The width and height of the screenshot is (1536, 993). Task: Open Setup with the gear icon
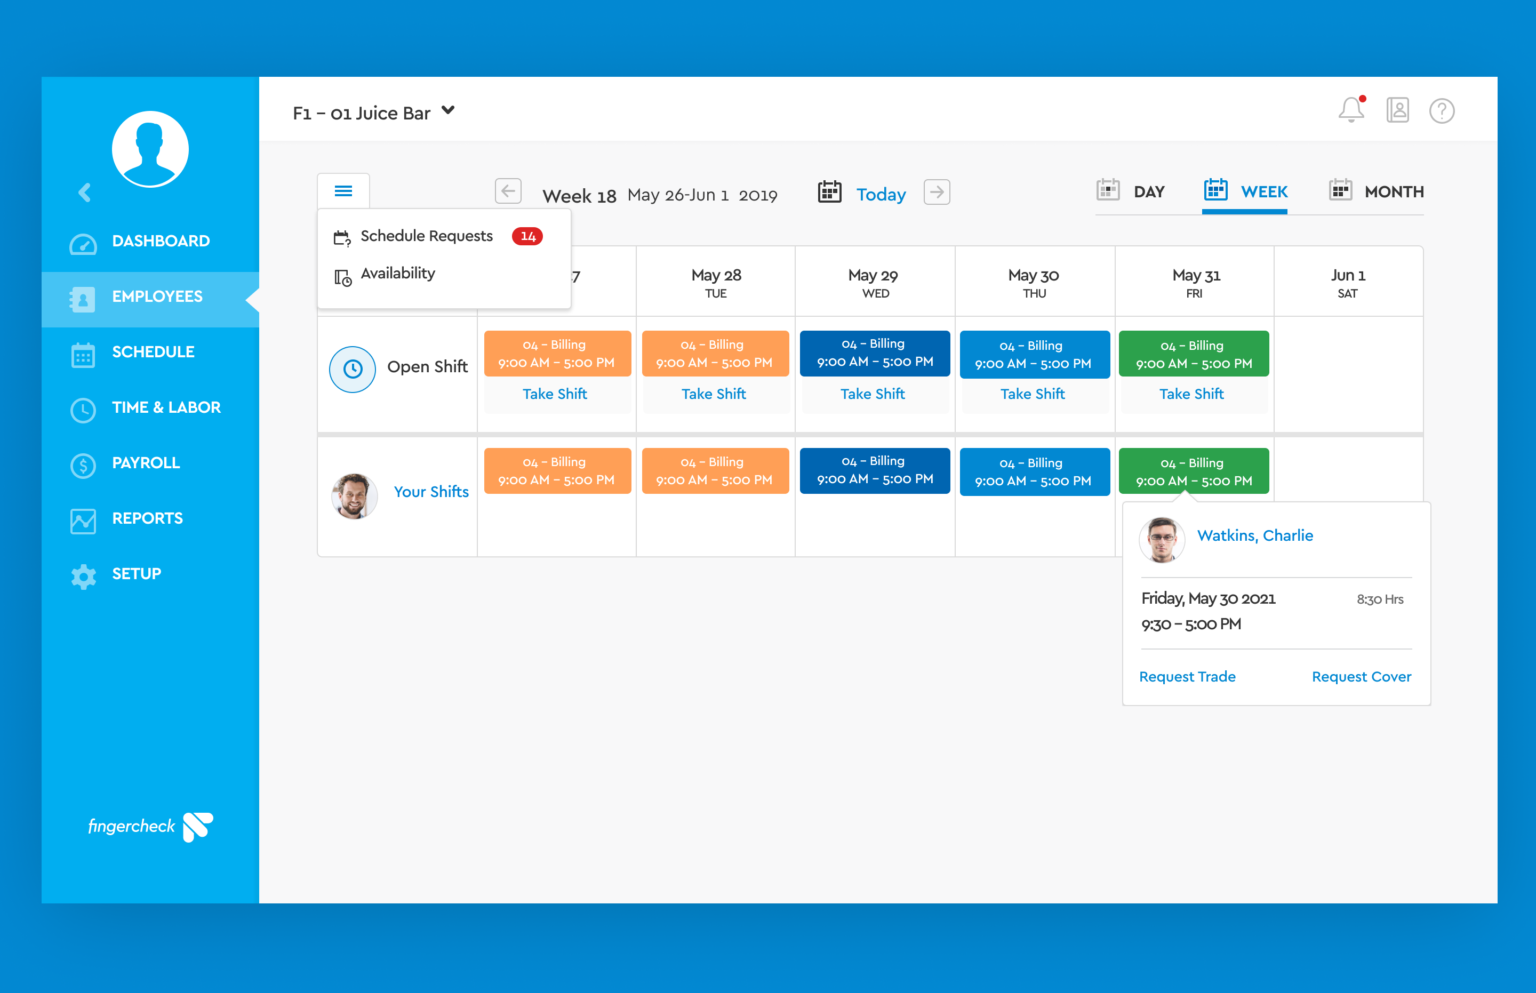[83, 574]
